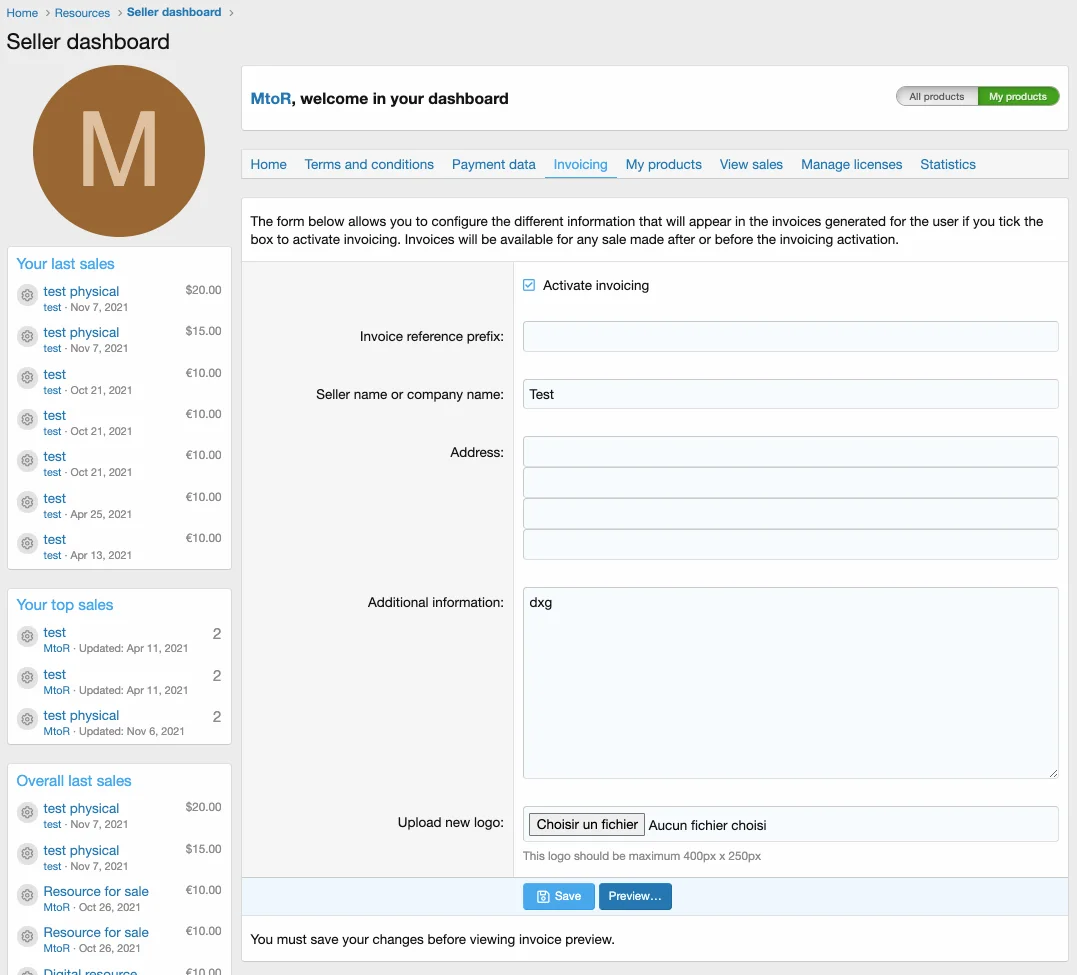Click MtoR under test physical in top sales
Screen dimensions: 1077x975
click(x=56, y=731)
